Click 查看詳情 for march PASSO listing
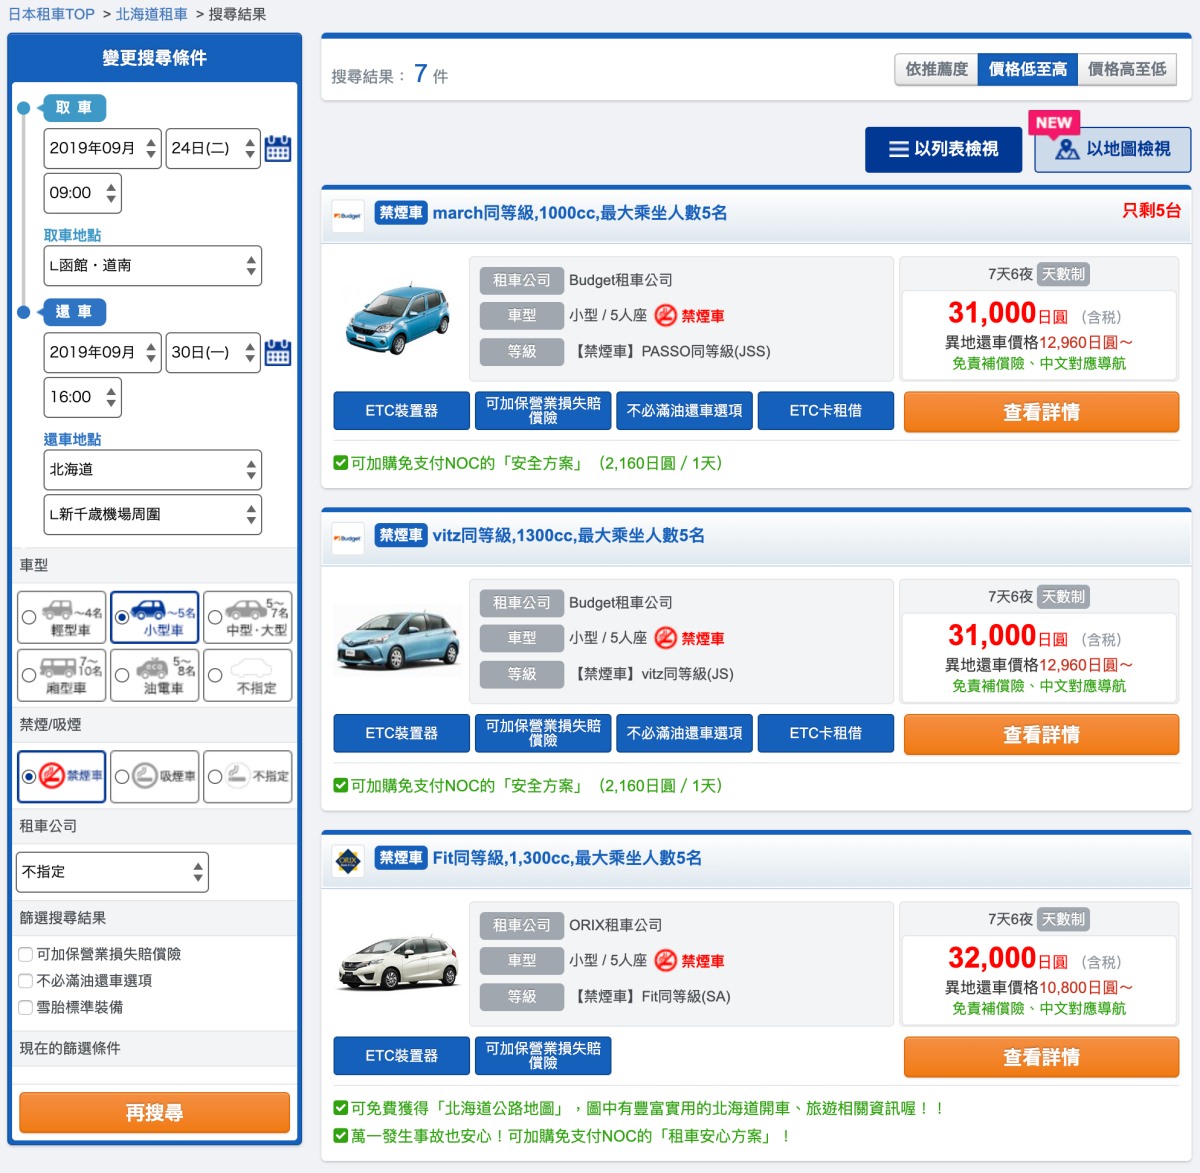Image resolution: width=1200 pixels, height=1173 pixels. 1041,412
